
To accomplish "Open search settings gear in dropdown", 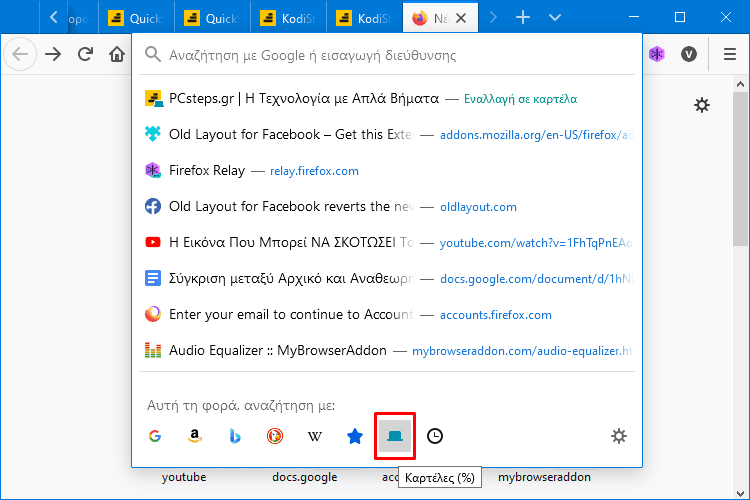I will point(619,436).
